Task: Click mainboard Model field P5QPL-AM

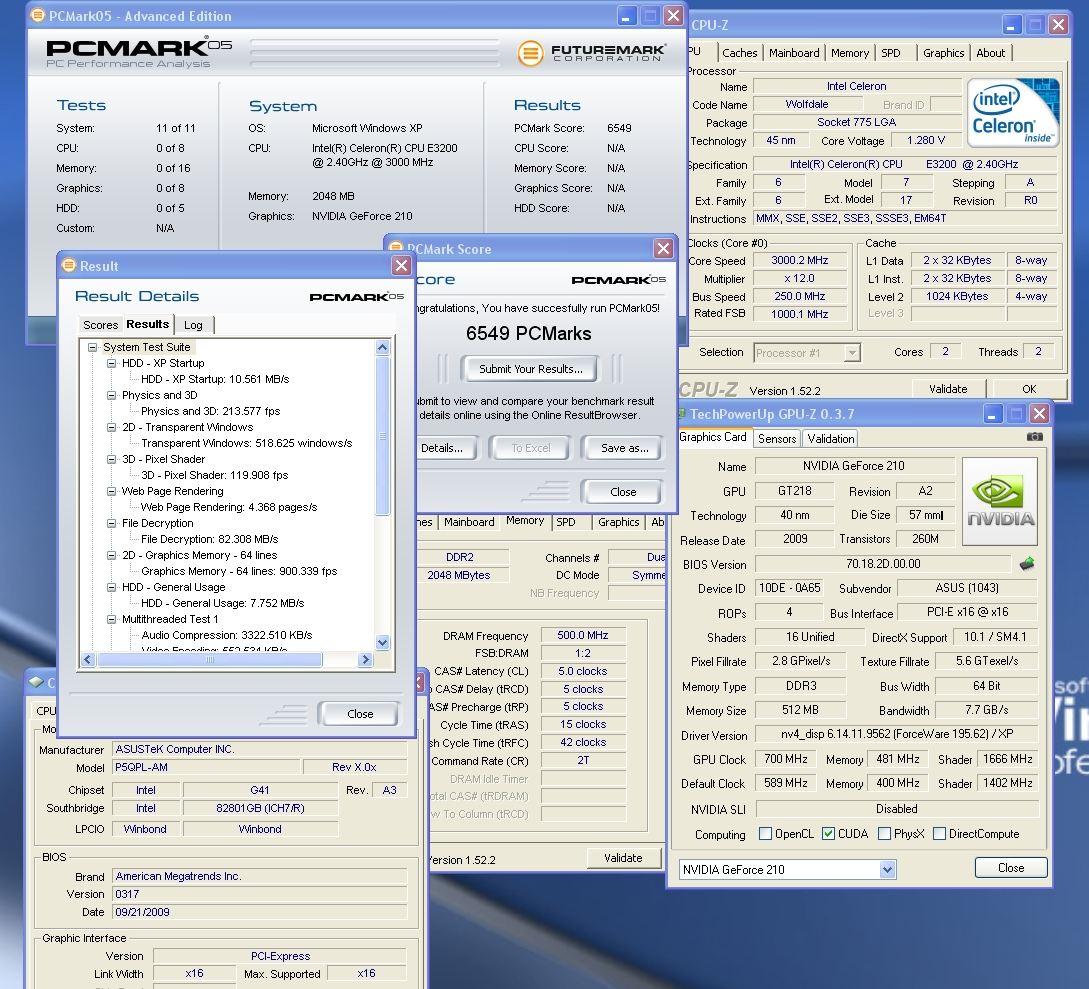Action: (207, 767)
